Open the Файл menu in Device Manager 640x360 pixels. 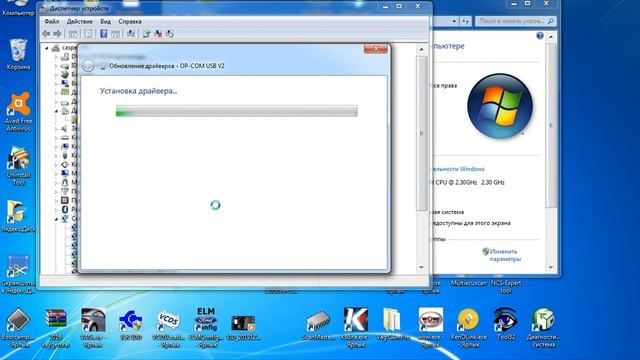[51, 21]
